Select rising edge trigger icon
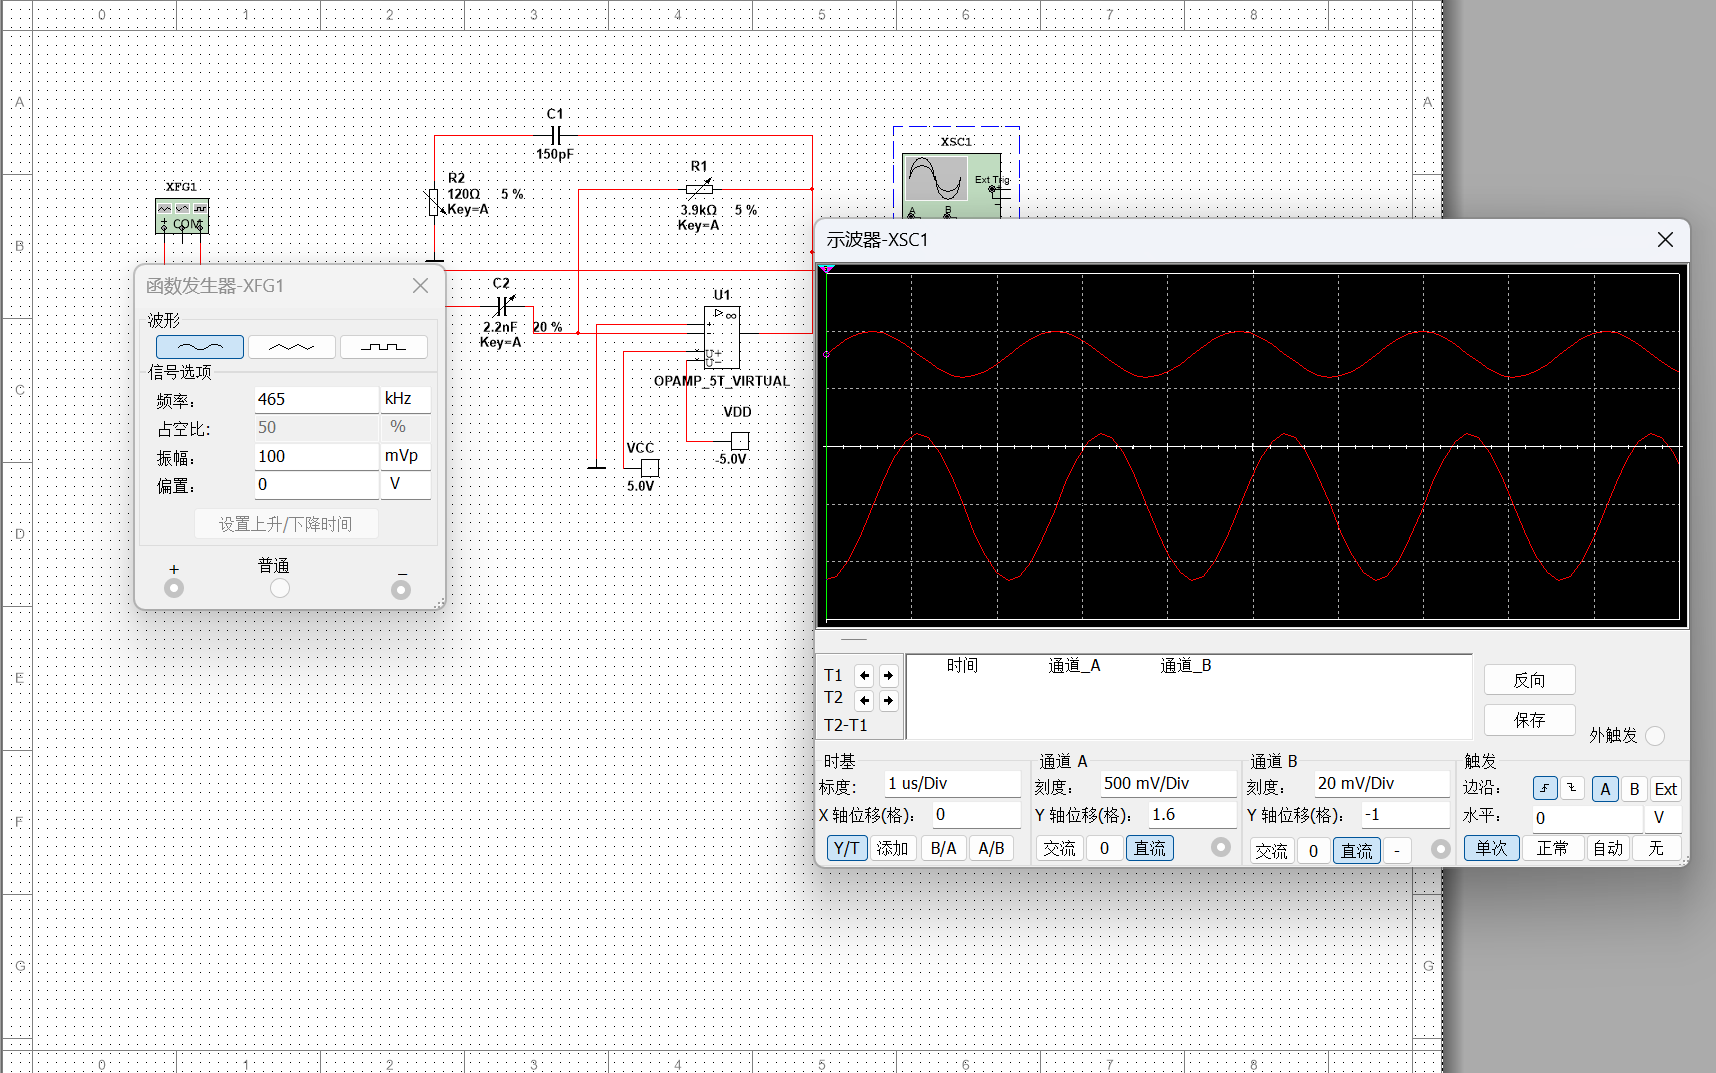The width and height of the screenshot is (1716, 1073). click(1545, 788)
